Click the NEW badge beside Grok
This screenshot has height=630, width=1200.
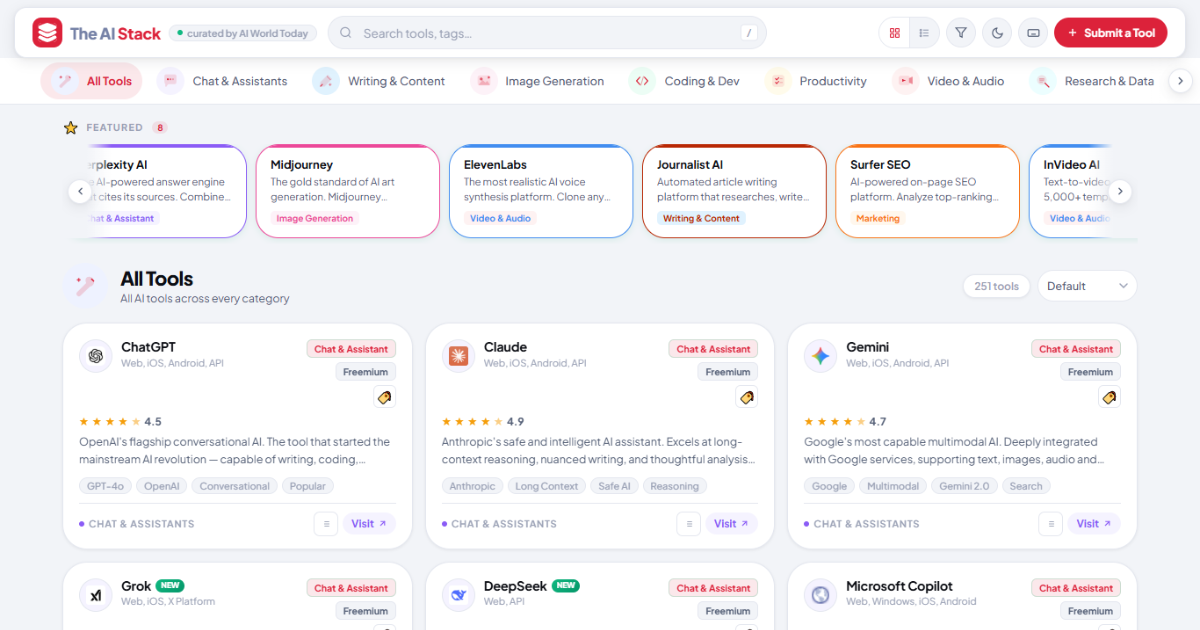[171, 586]
